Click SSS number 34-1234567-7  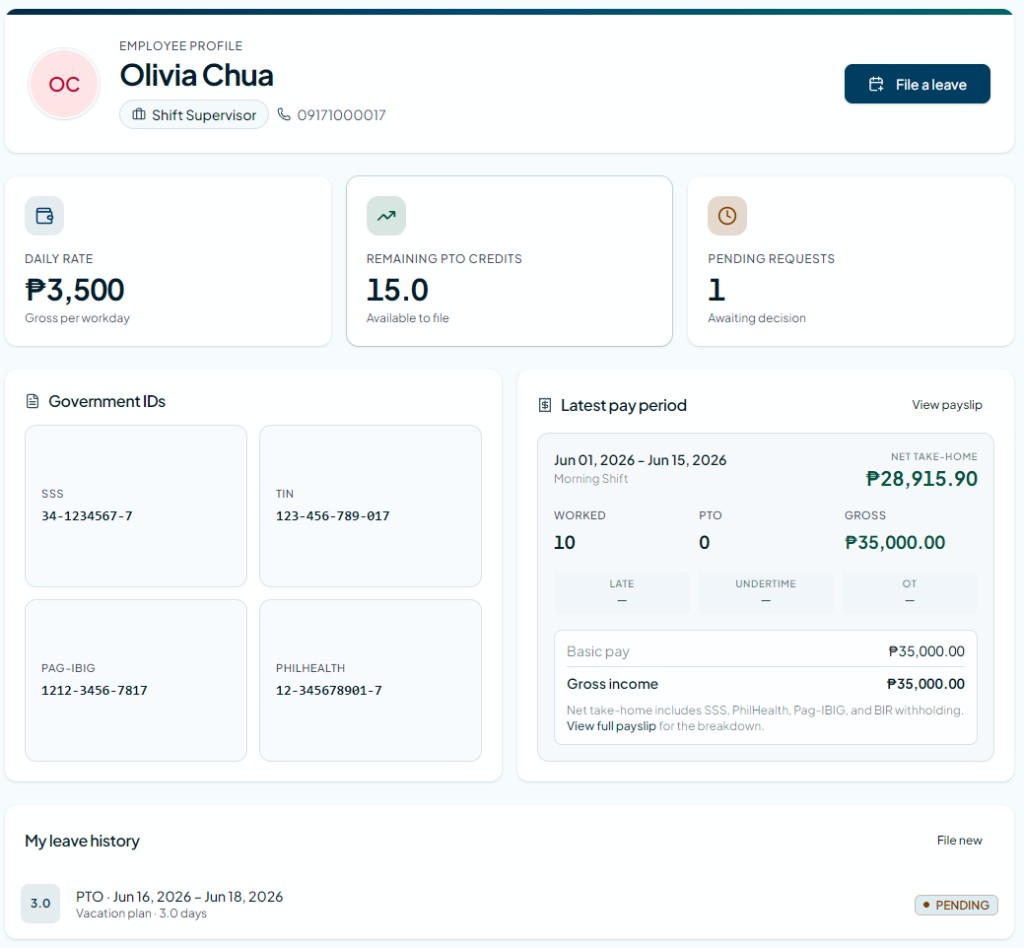pyautogui.click(x=87, y=516)
